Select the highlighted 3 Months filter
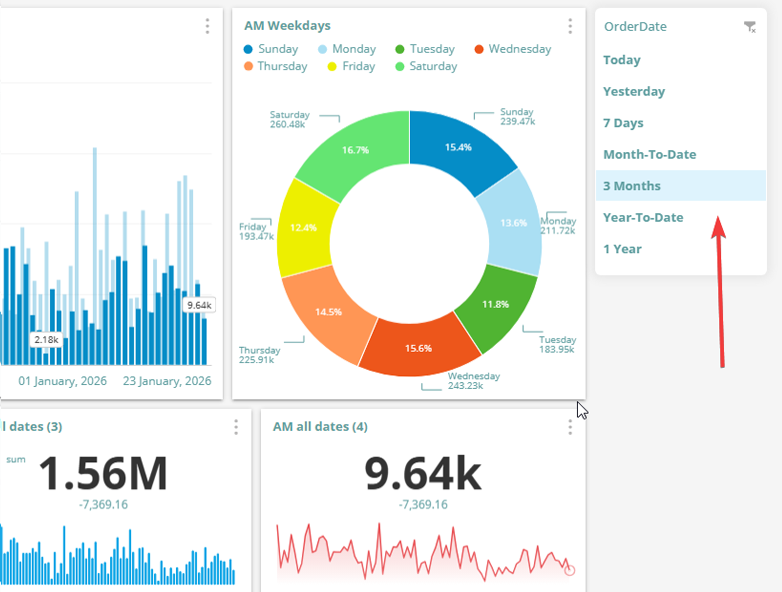 [632, 186]
